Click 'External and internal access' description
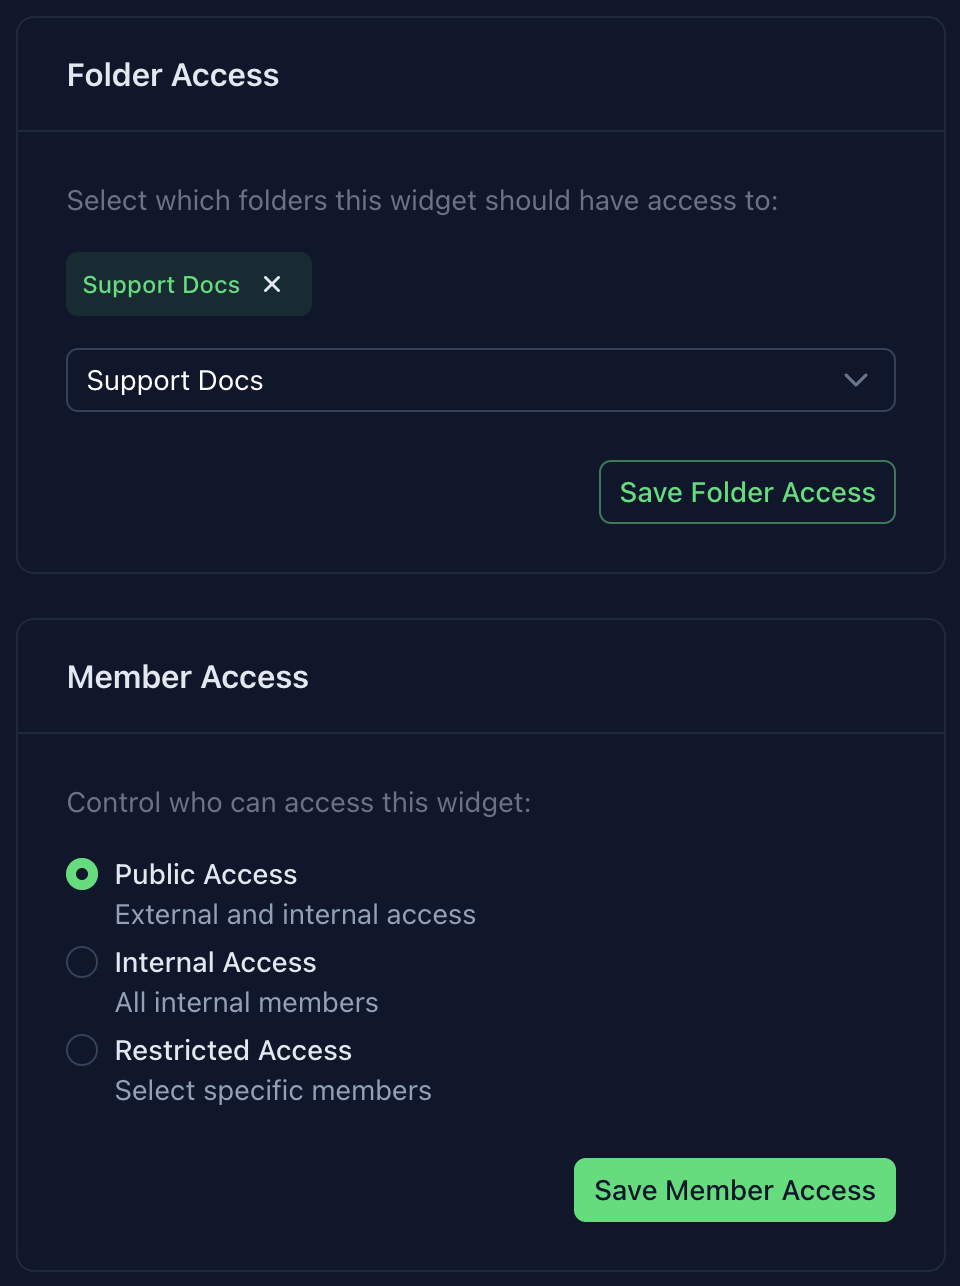Image resolution: width=960 pixels, height=1286 pixels. click(295, 914)
